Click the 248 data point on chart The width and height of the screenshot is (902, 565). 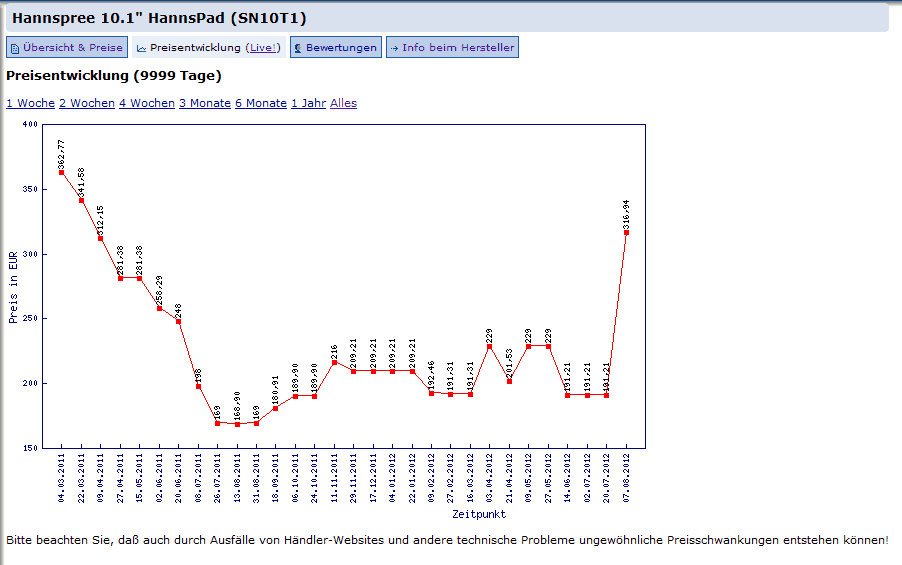178,322
